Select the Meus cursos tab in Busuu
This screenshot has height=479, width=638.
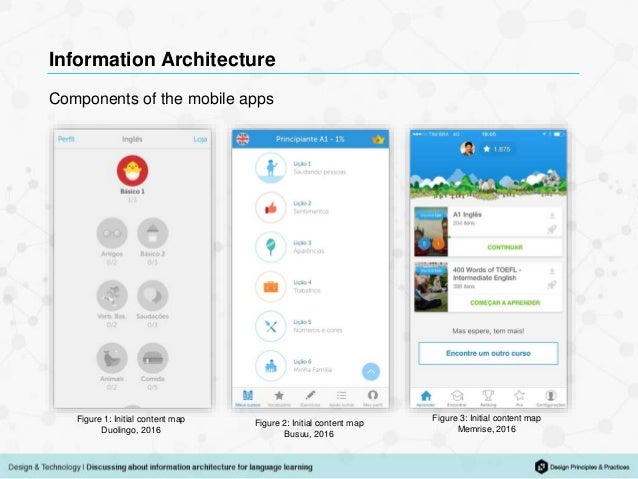[247, 398]
